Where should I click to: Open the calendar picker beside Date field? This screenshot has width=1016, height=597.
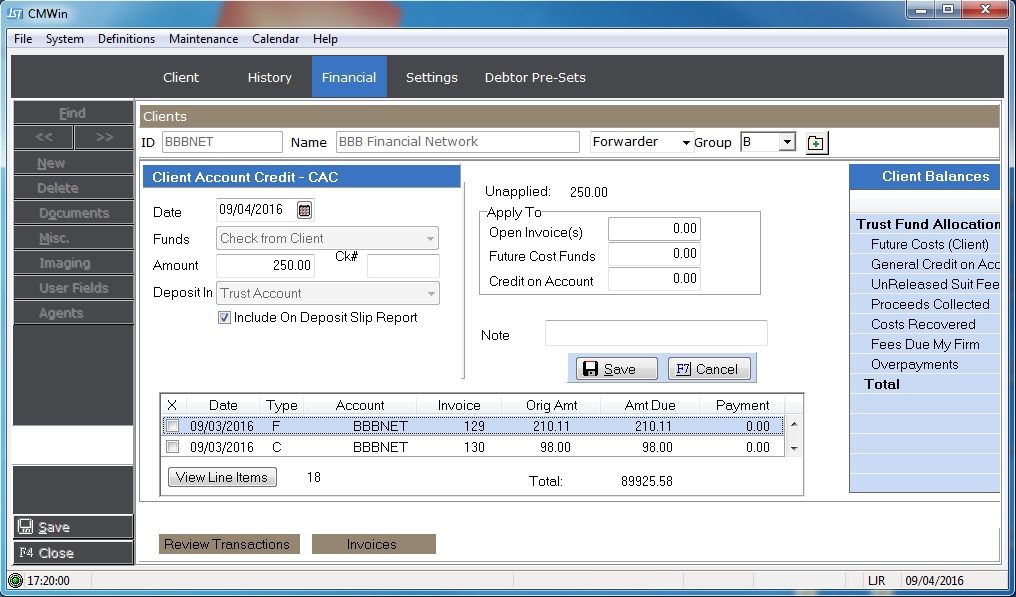coord(305,210)
